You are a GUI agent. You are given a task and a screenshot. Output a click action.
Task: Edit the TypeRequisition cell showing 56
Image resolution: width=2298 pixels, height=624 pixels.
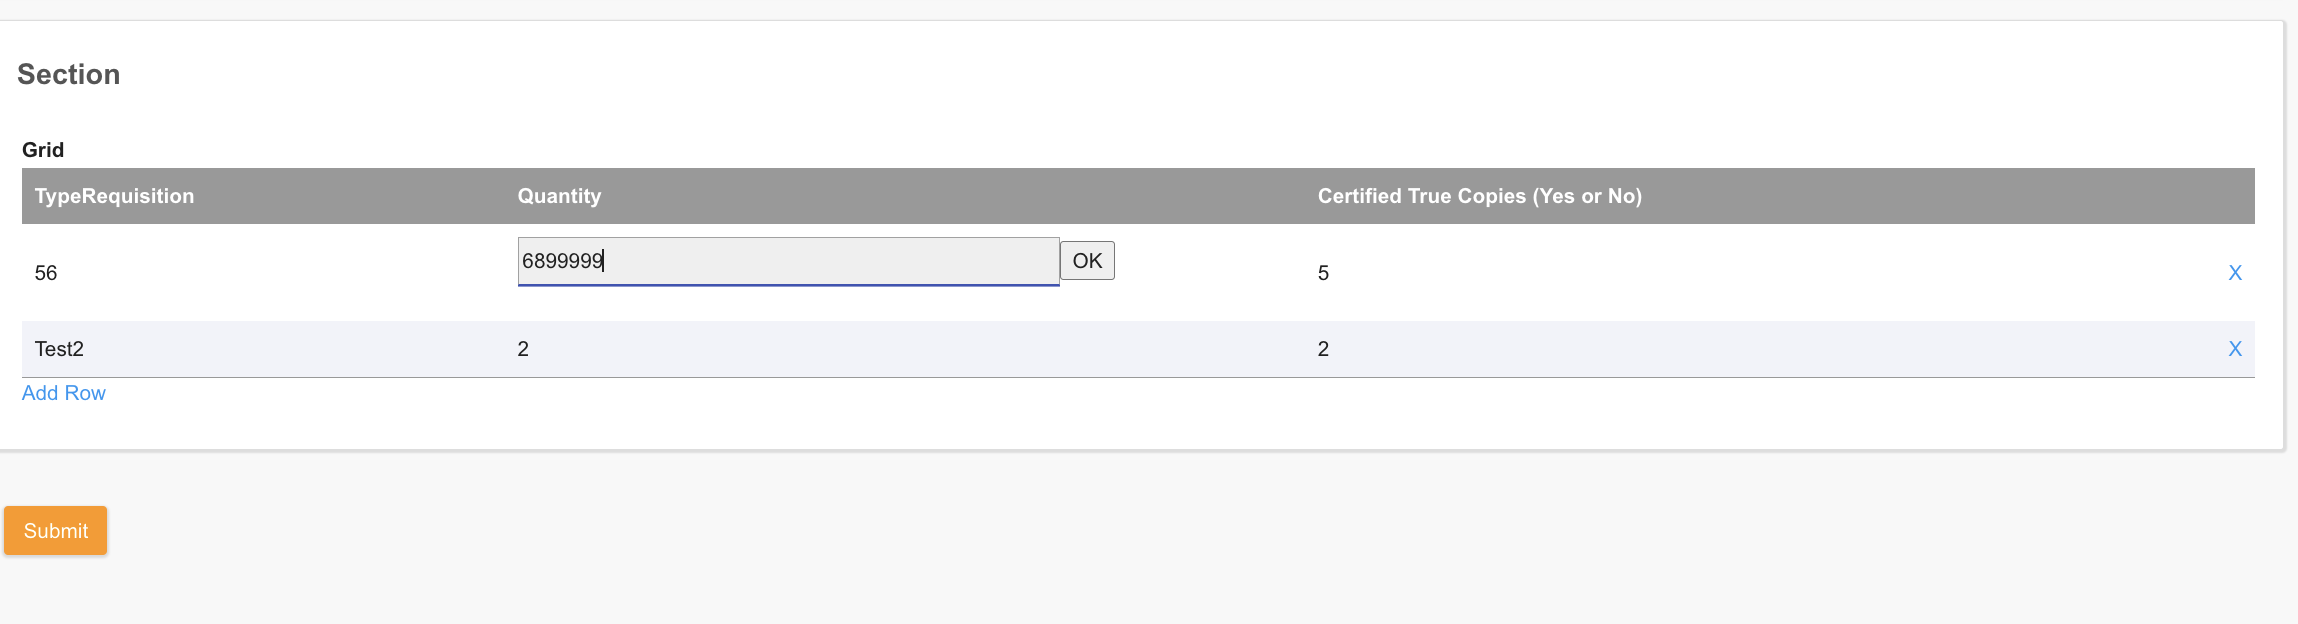click(46, 273)
